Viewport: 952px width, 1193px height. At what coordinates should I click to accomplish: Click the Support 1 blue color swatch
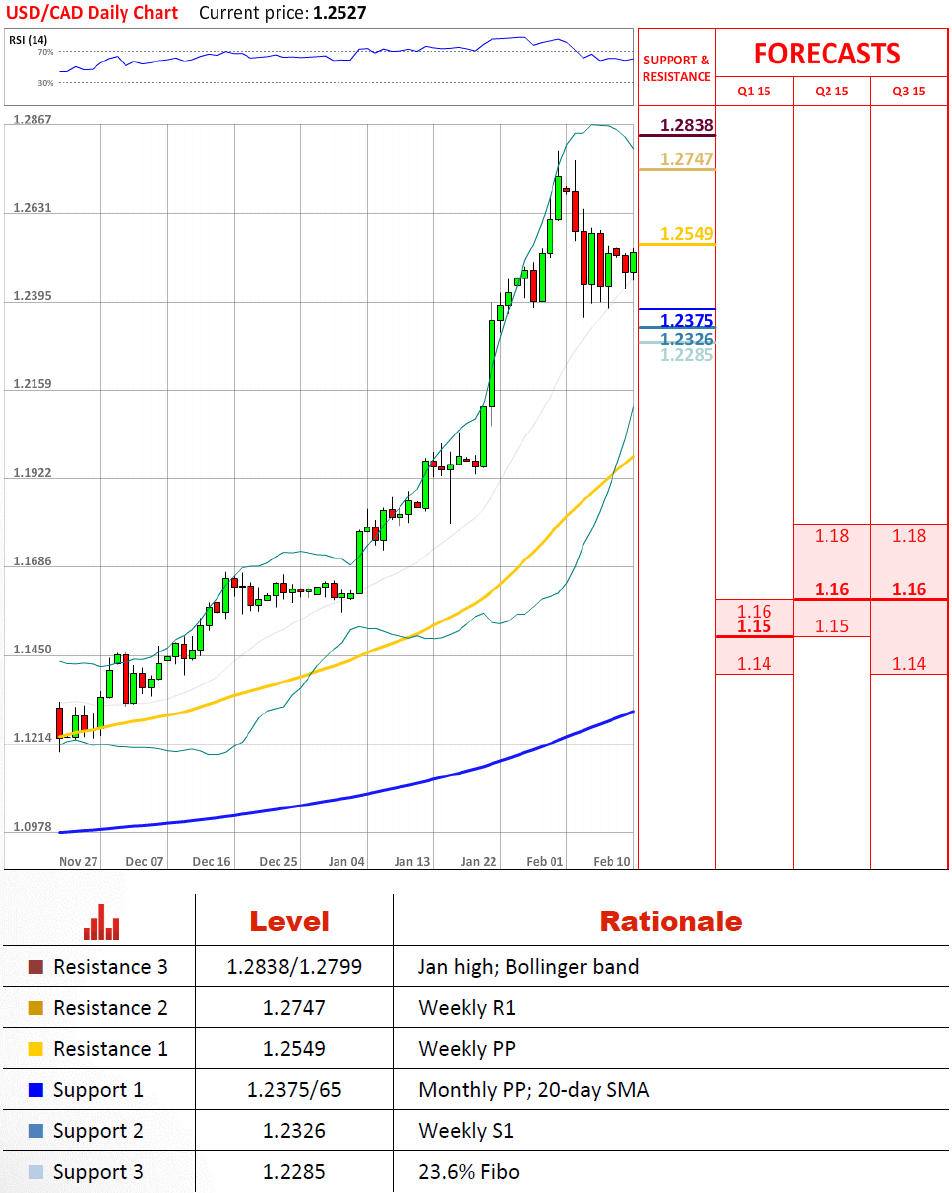point(36,1090)
